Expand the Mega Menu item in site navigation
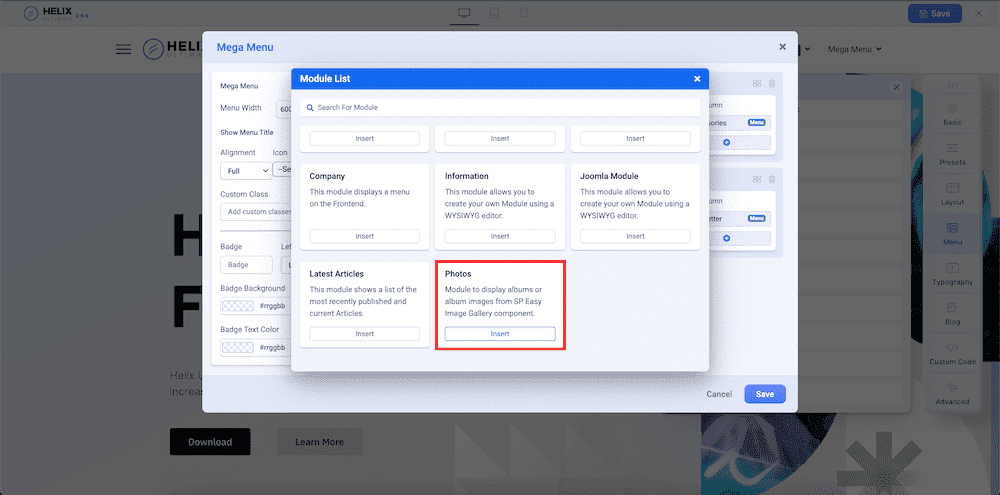 [855, 49]
